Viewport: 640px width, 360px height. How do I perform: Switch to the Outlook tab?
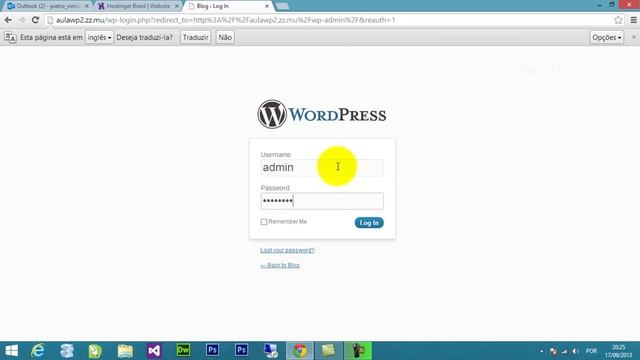[x=48, y=6]
